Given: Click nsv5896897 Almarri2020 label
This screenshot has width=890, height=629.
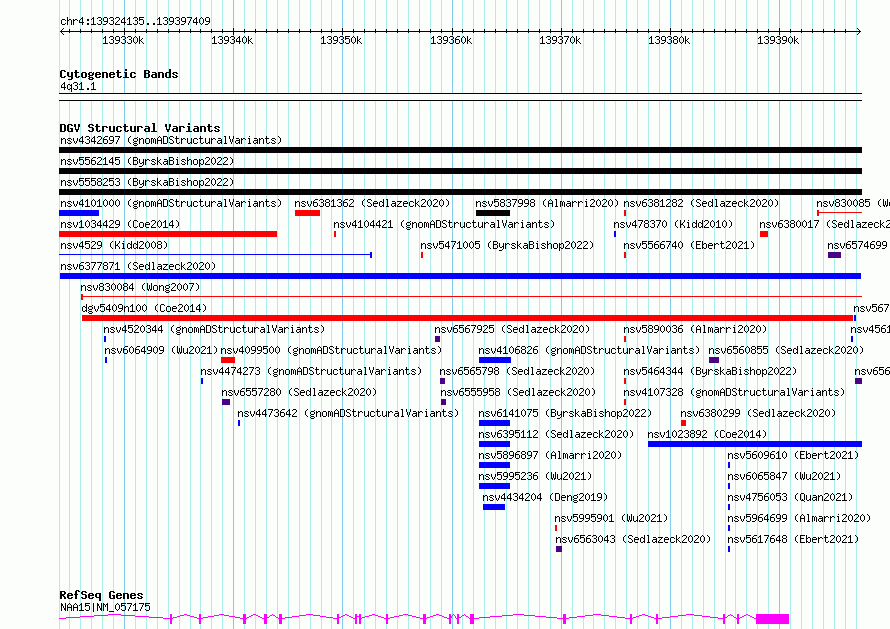Looking at the screenshot, I should pos(551,455).
